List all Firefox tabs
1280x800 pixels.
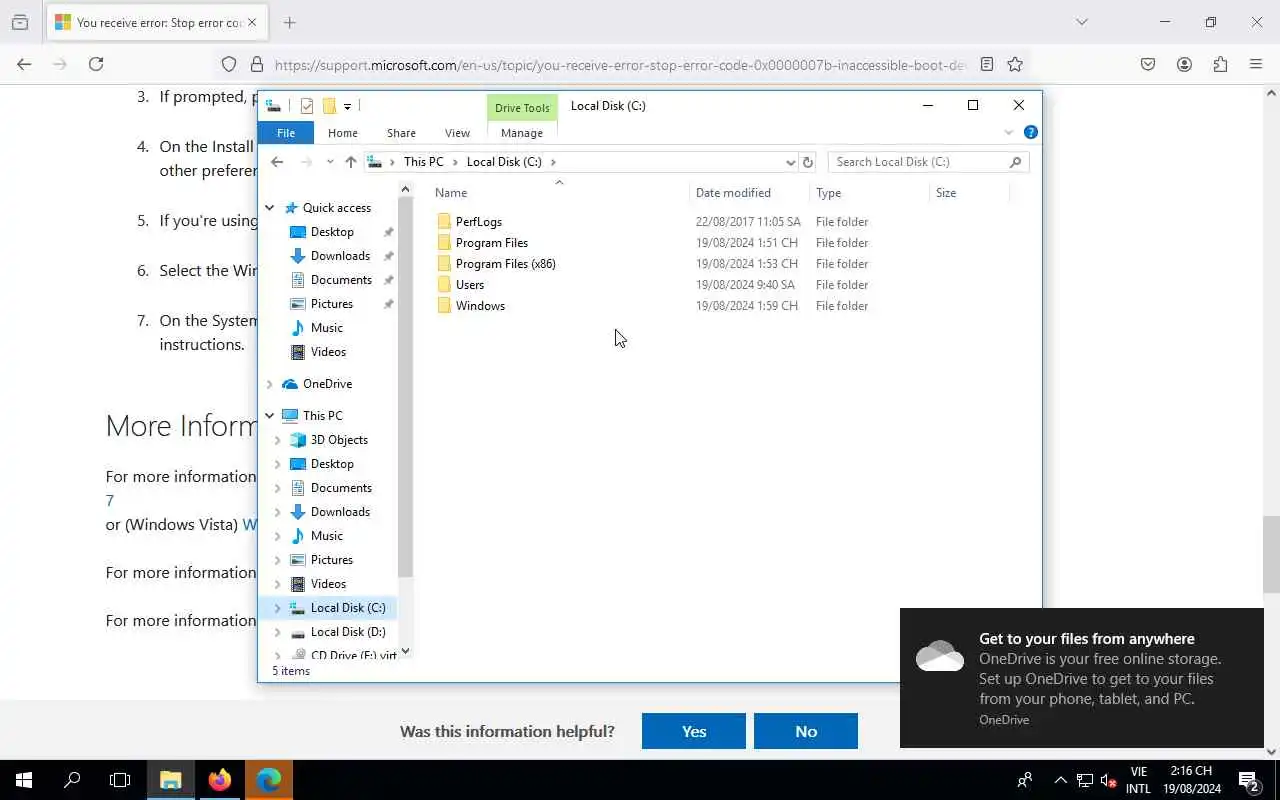pyautogui.click(x=1081, y=22)
